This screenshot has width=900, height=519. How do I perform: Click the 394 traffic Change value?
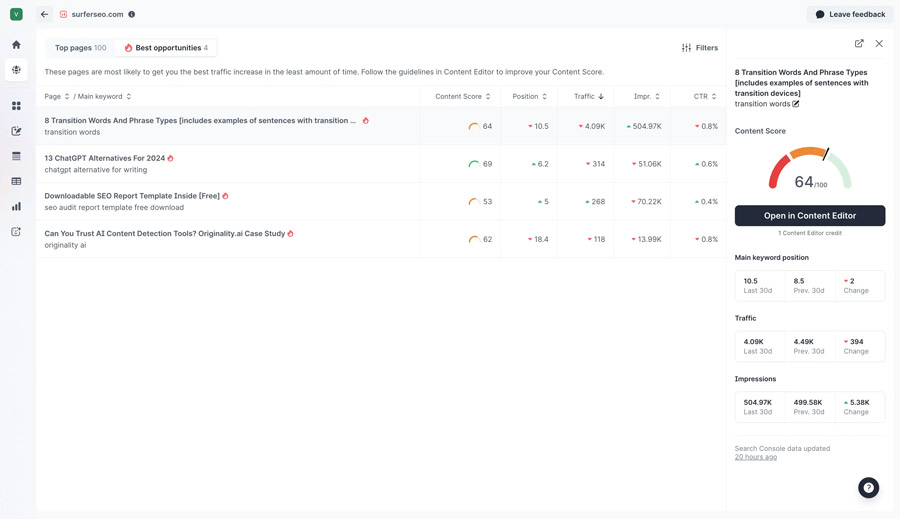click(x=854, y=342)
